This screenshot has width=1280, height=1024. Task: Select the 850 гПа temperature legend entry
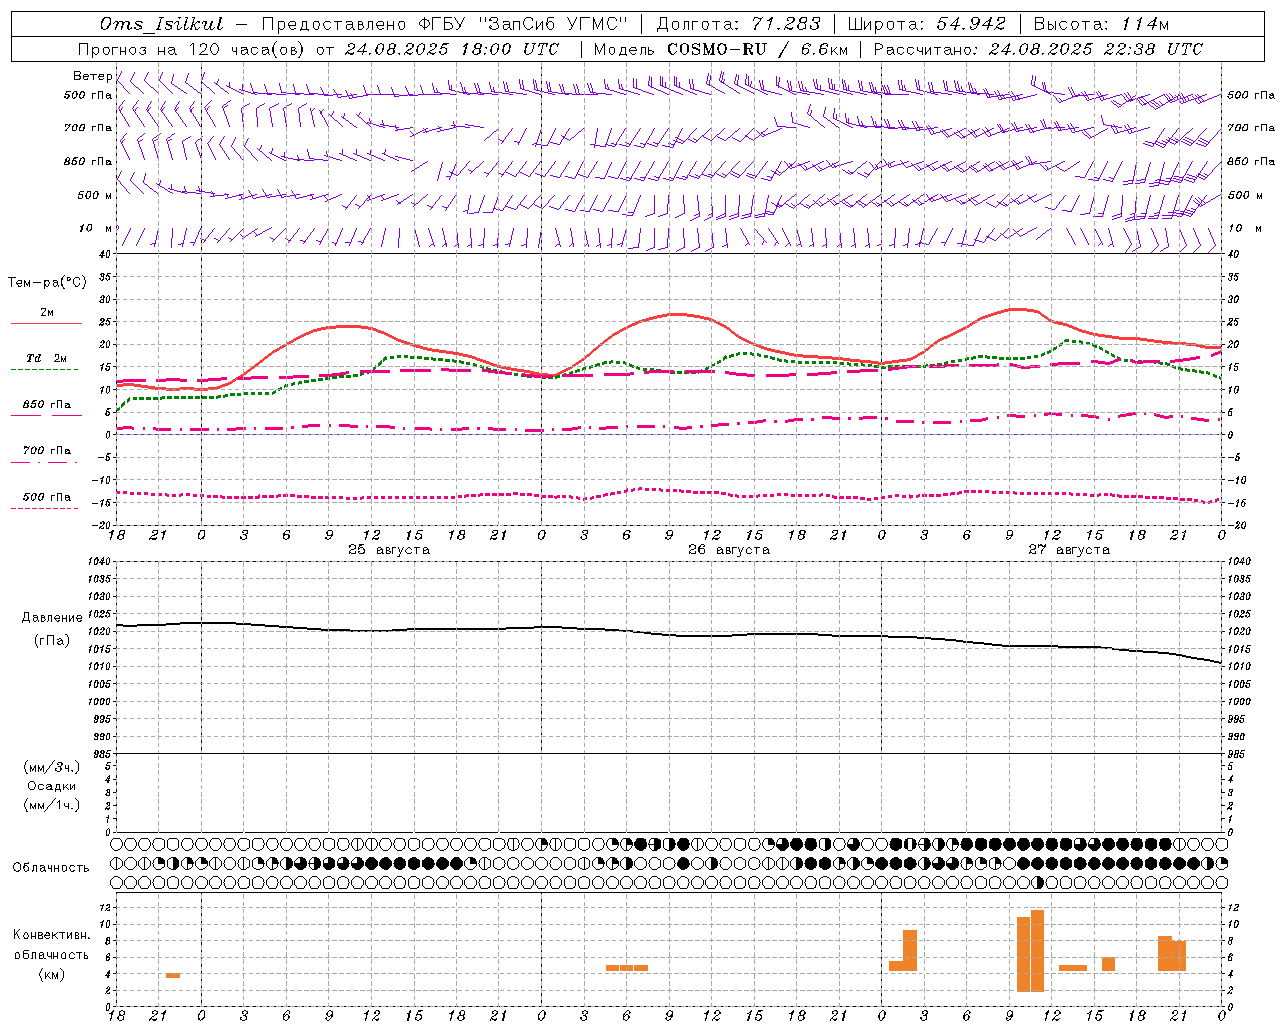coord(47,405)
